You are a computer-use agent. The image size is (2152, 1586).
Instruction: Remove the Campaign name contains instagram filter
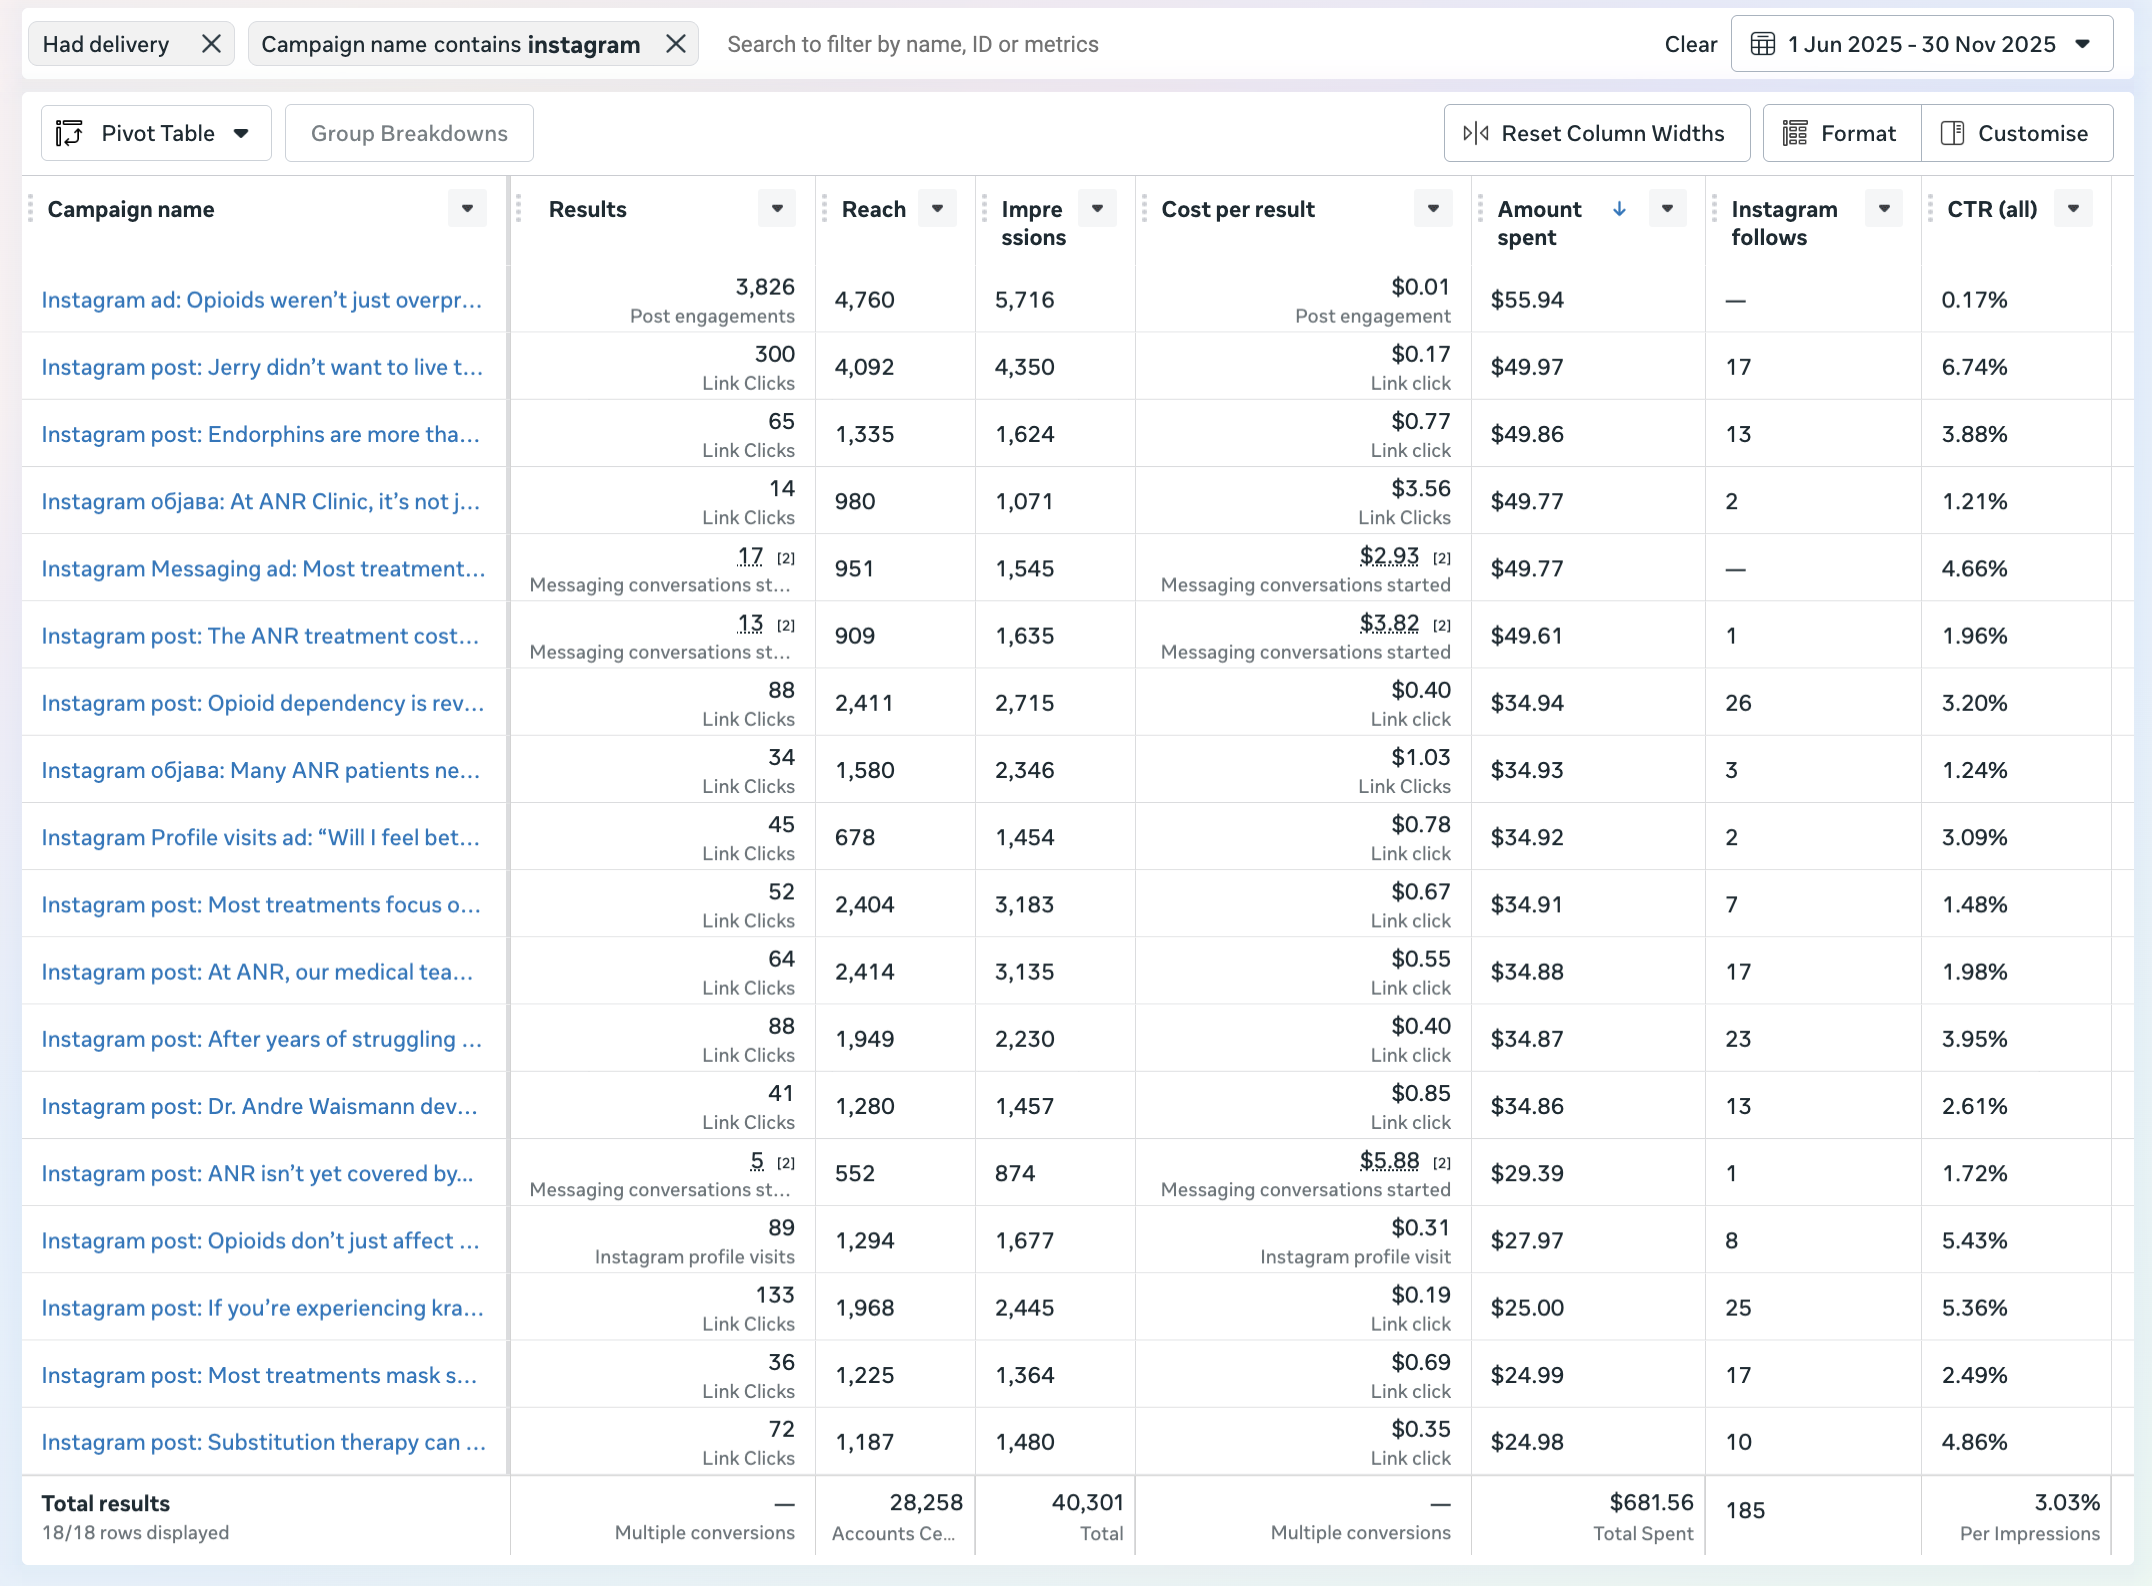(676, 44)
